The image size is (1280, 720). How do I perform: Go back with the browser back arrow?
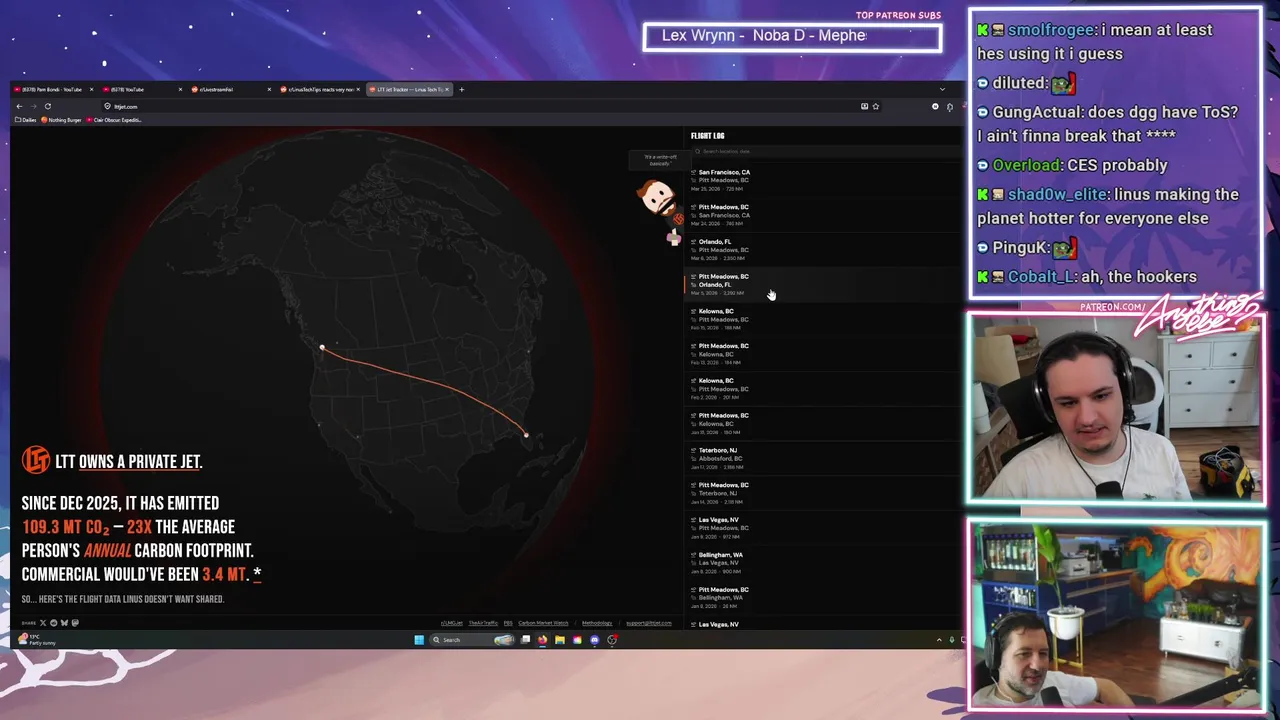19,106
